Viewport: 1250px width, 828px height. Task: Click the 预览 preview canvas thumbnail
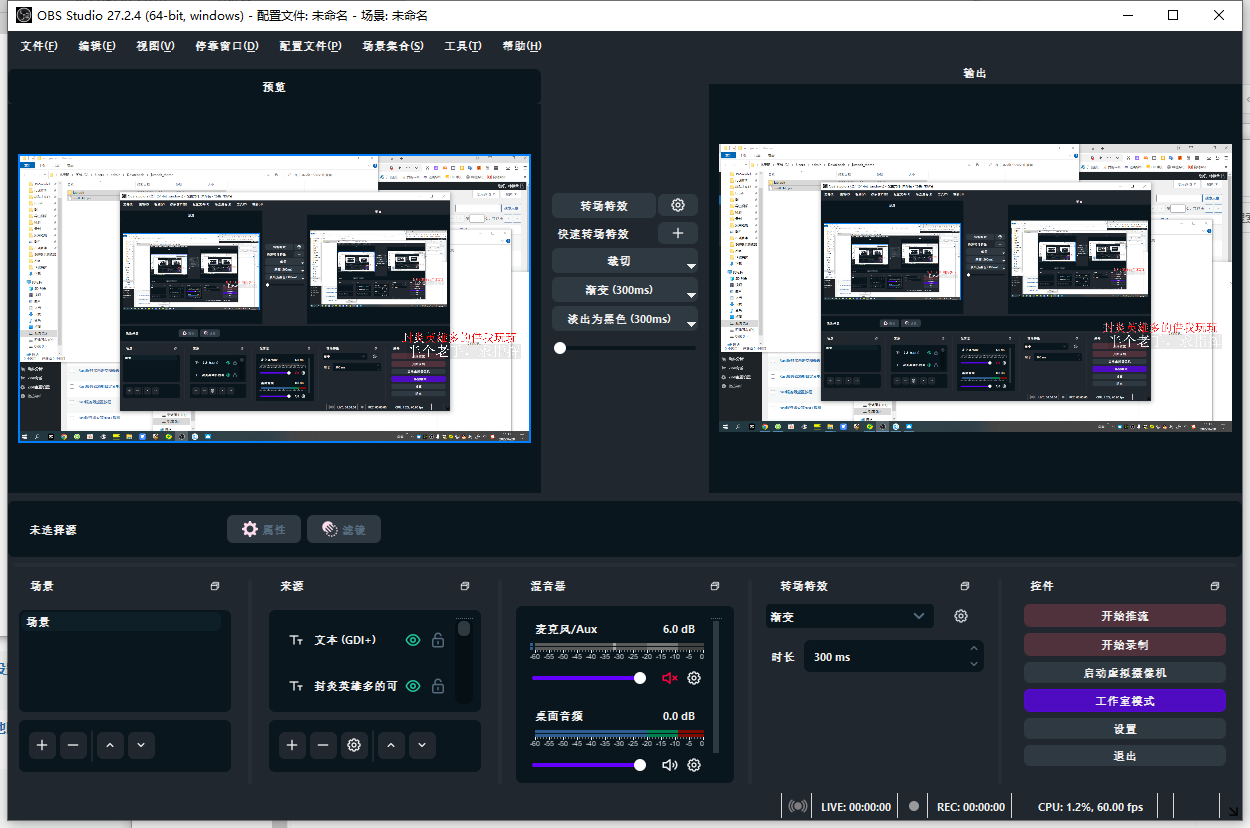click(x=274, y=298)
